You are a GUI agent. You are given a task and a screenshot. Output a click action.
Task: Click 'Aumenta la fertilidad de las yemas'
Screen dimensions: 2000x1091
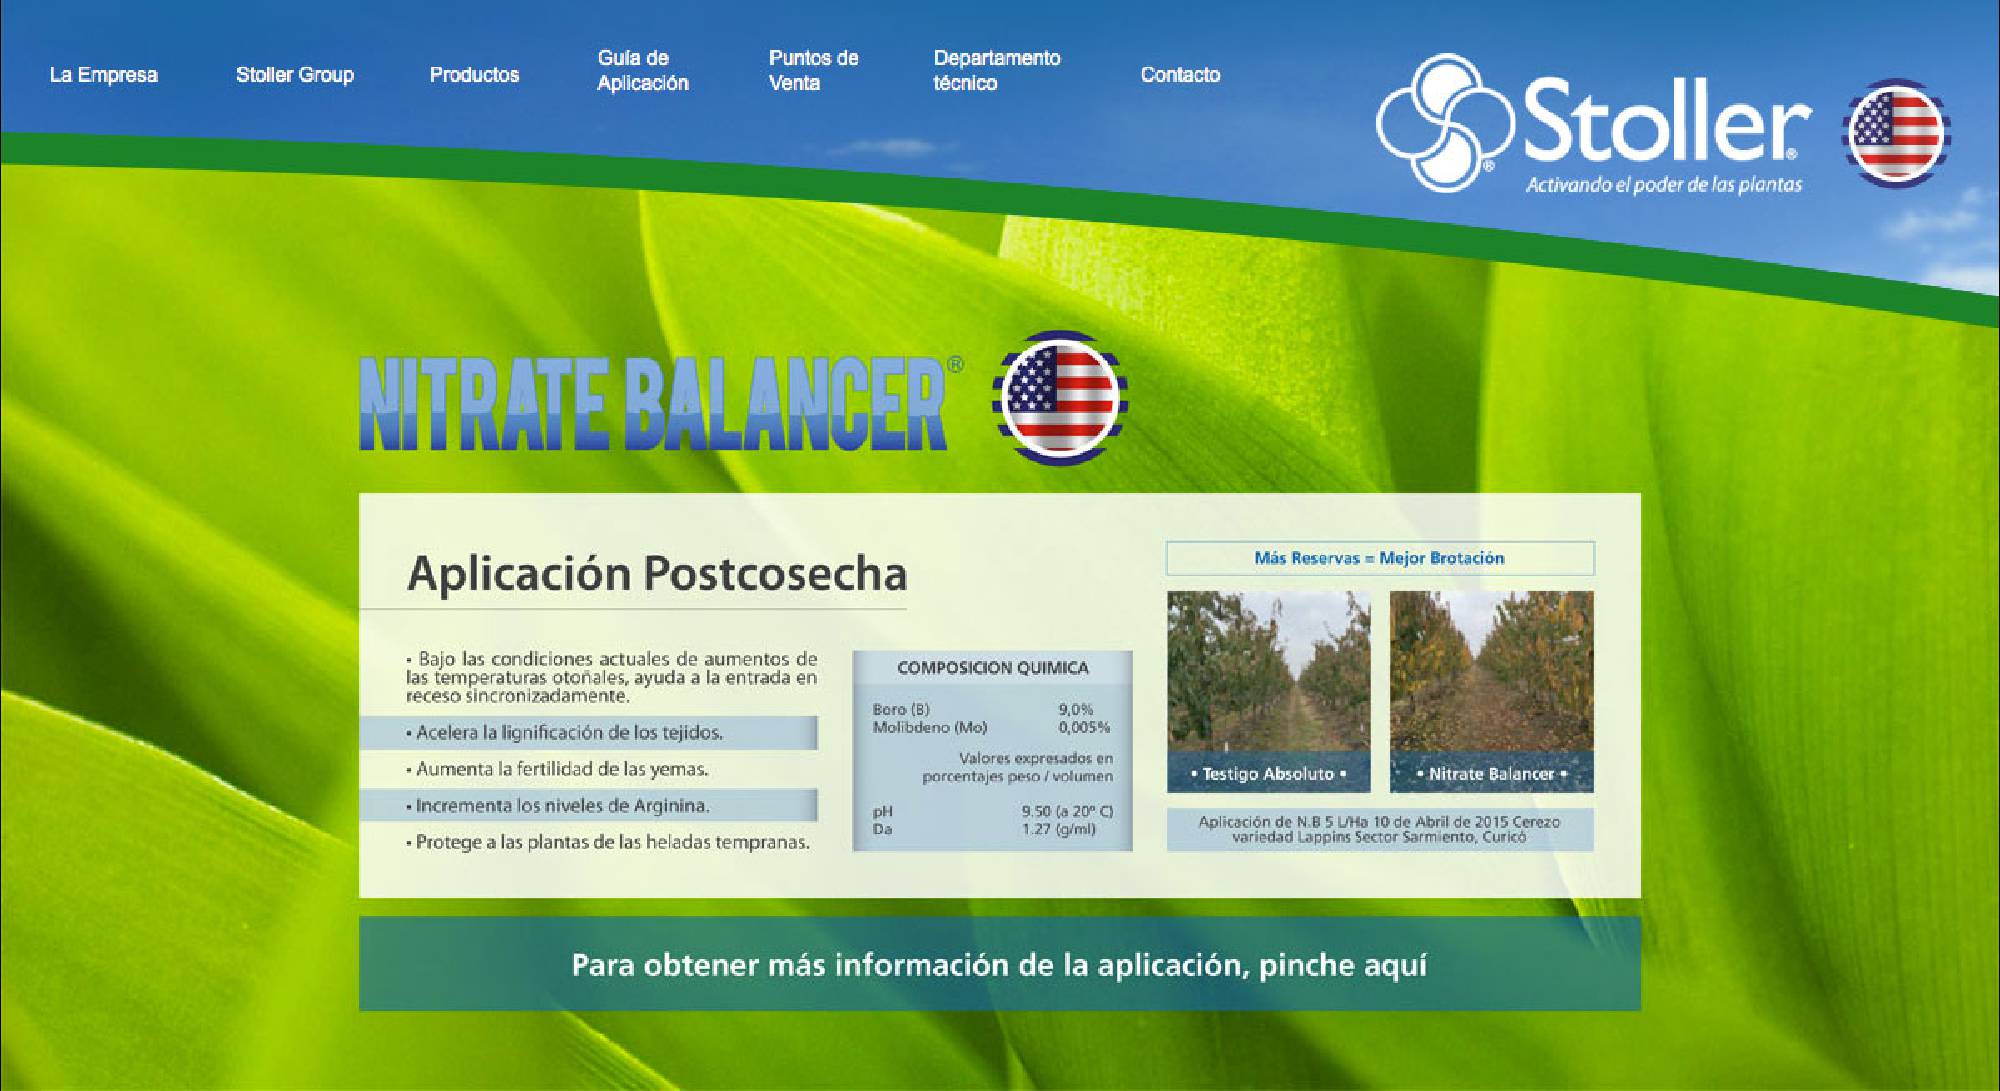(557, 769)
